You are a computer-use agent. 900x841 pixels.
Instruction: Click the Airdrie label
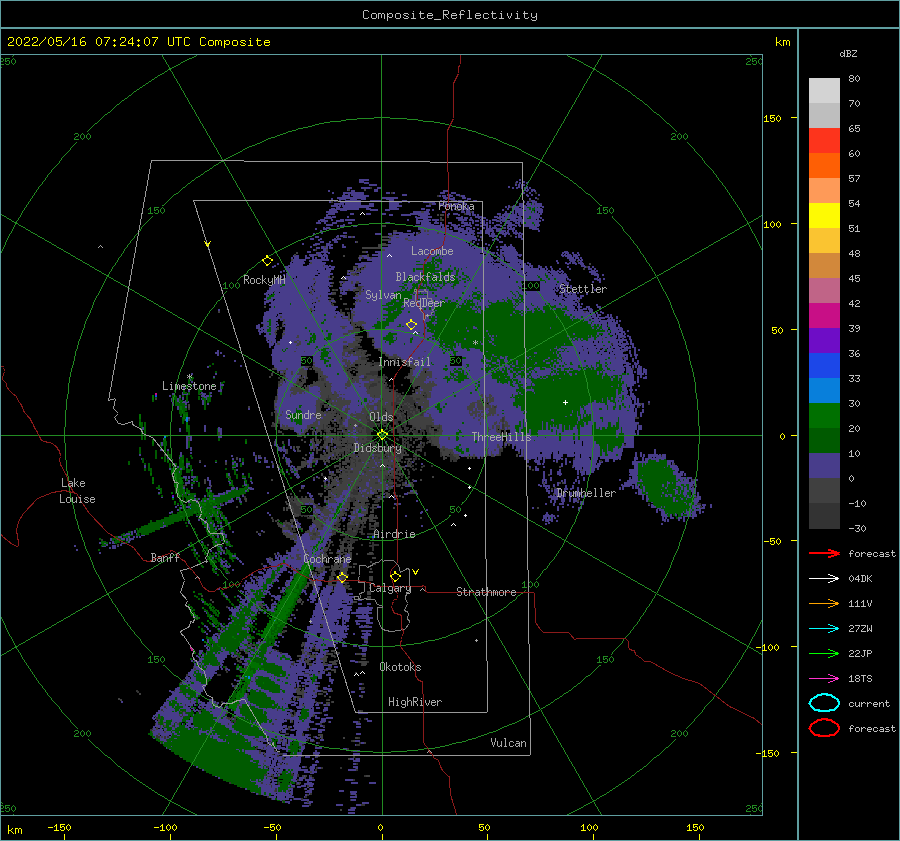click(394, 534)
